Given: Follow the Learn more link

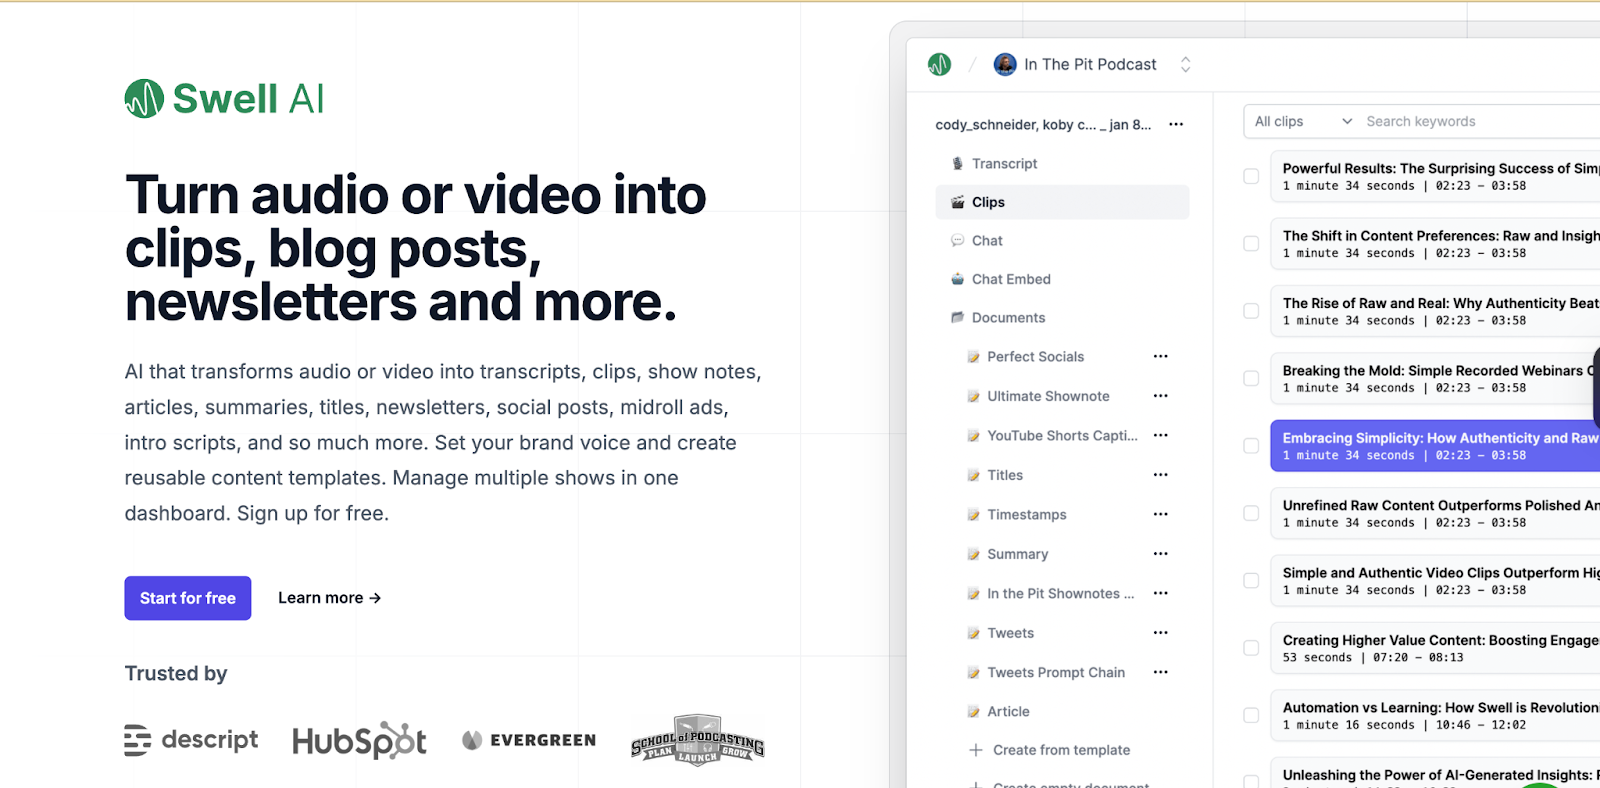Looking at the screenshot, I should (329, 598).
